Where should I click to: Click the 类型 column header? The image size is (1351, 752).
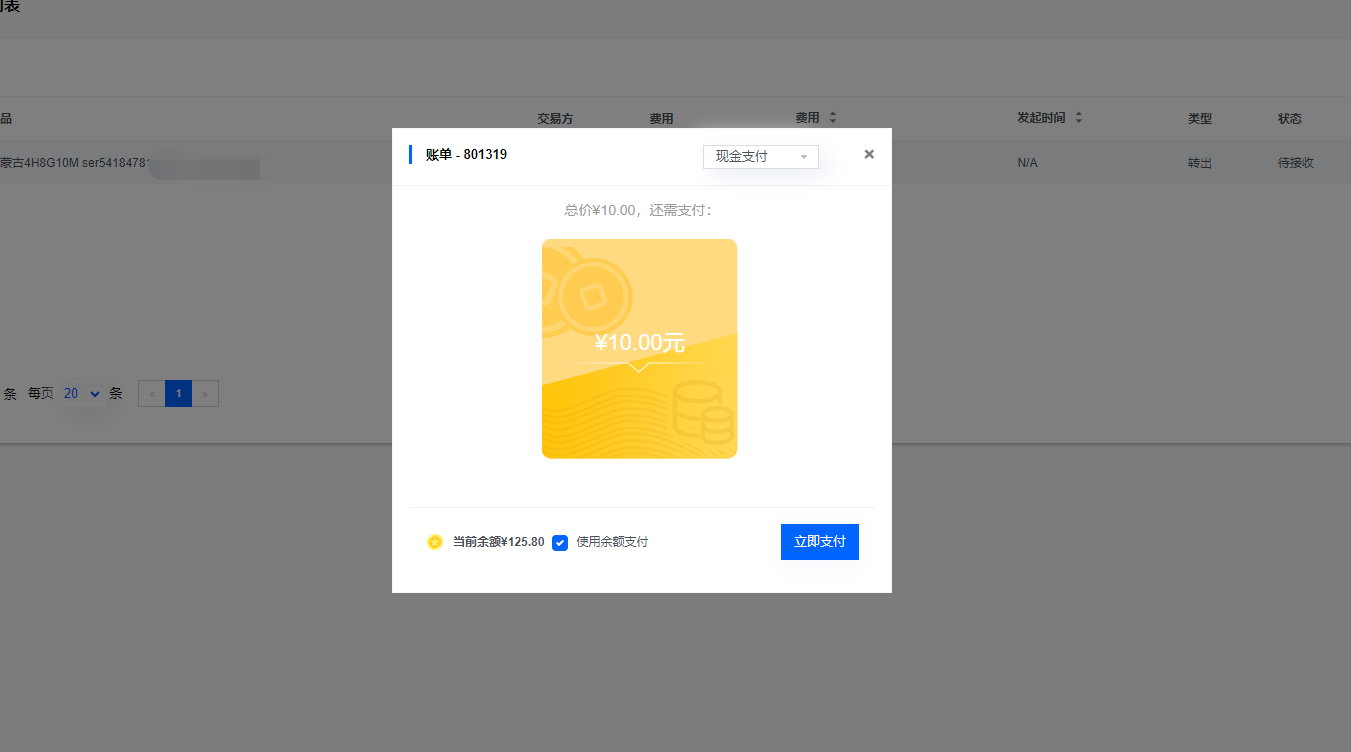point(1200,118)
